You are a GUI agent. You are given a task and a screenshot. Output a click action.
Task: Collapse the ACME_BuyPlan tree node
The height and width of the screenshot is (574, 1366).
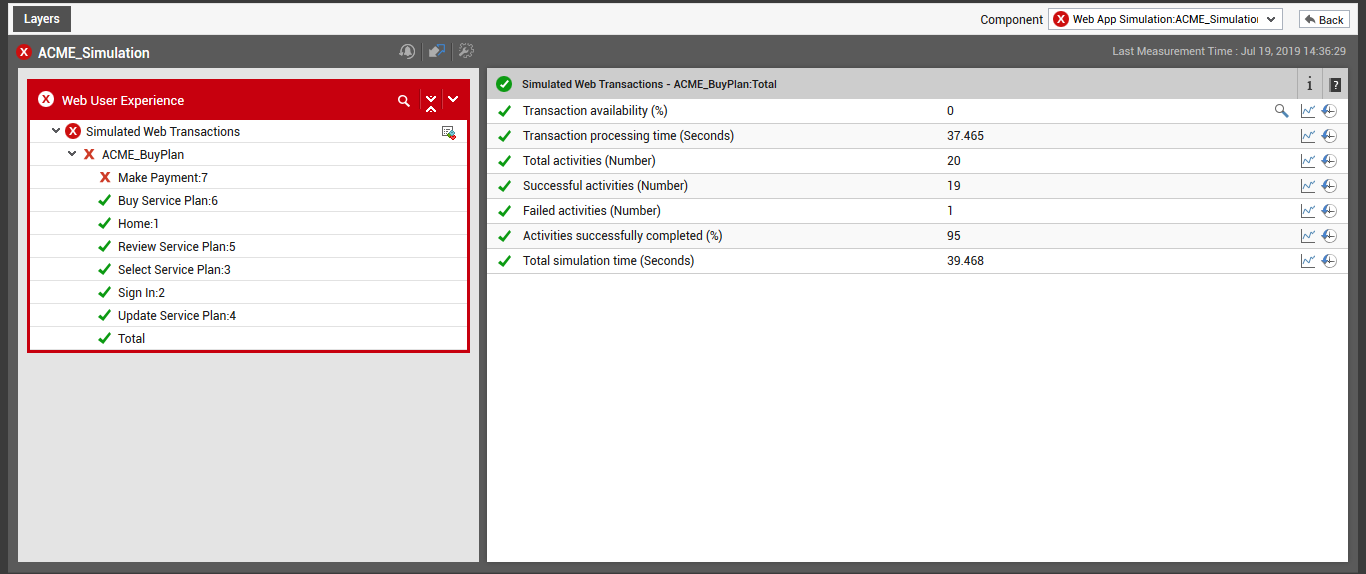pos(72,154)
